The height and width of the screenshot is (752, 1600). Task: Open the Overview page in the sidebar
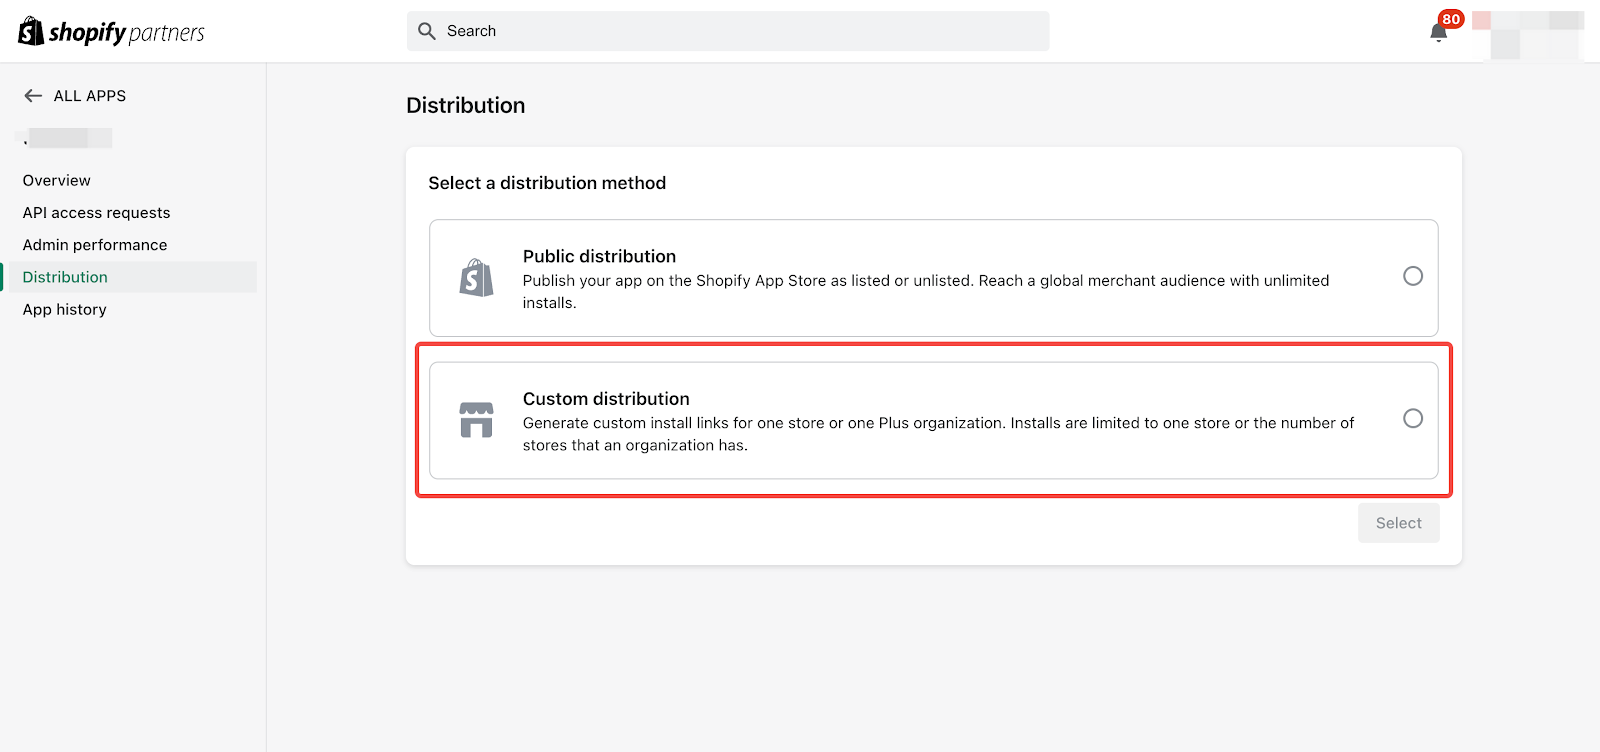click(57, 181)
